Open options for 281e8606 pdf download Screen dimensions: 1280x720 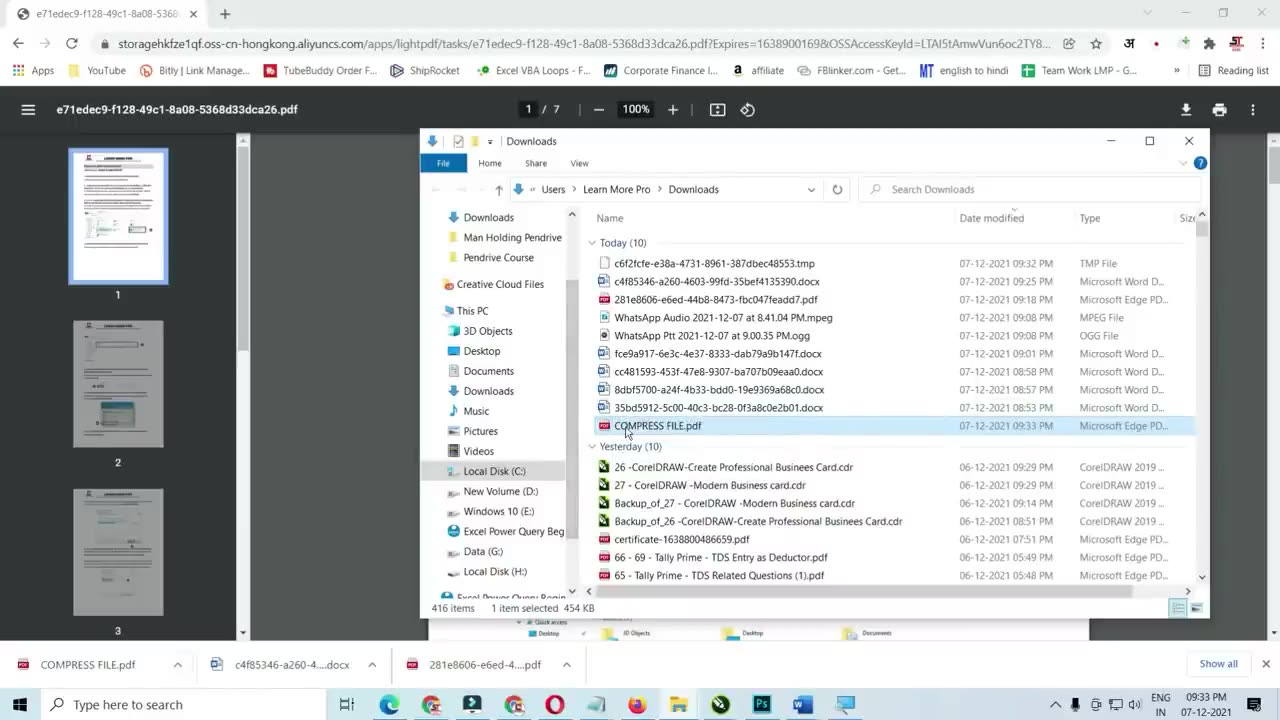pyautogui.click(x=566, y=664)
